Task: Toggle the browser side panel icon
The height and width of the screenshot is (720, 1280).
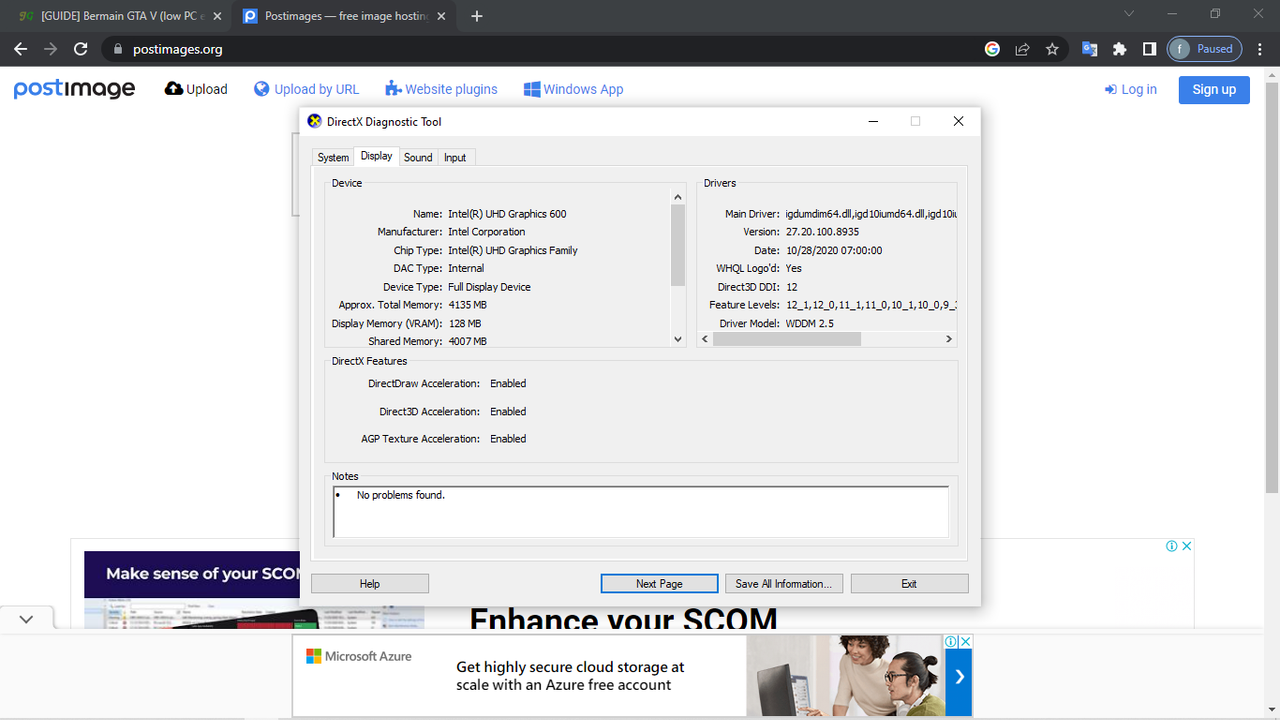Action: [x=1150, y=49]
